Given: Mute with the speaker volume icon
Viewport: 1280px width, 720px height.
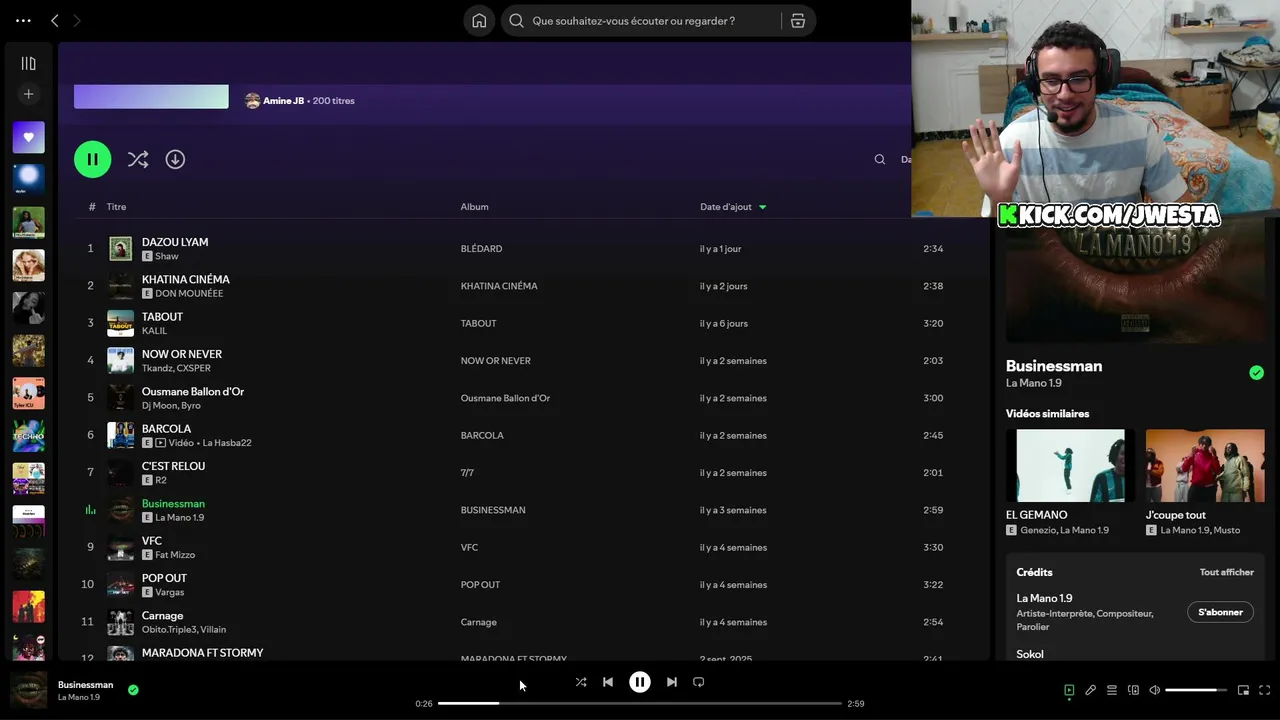Looking at the screenshot, I should [x=1155, y=690].
